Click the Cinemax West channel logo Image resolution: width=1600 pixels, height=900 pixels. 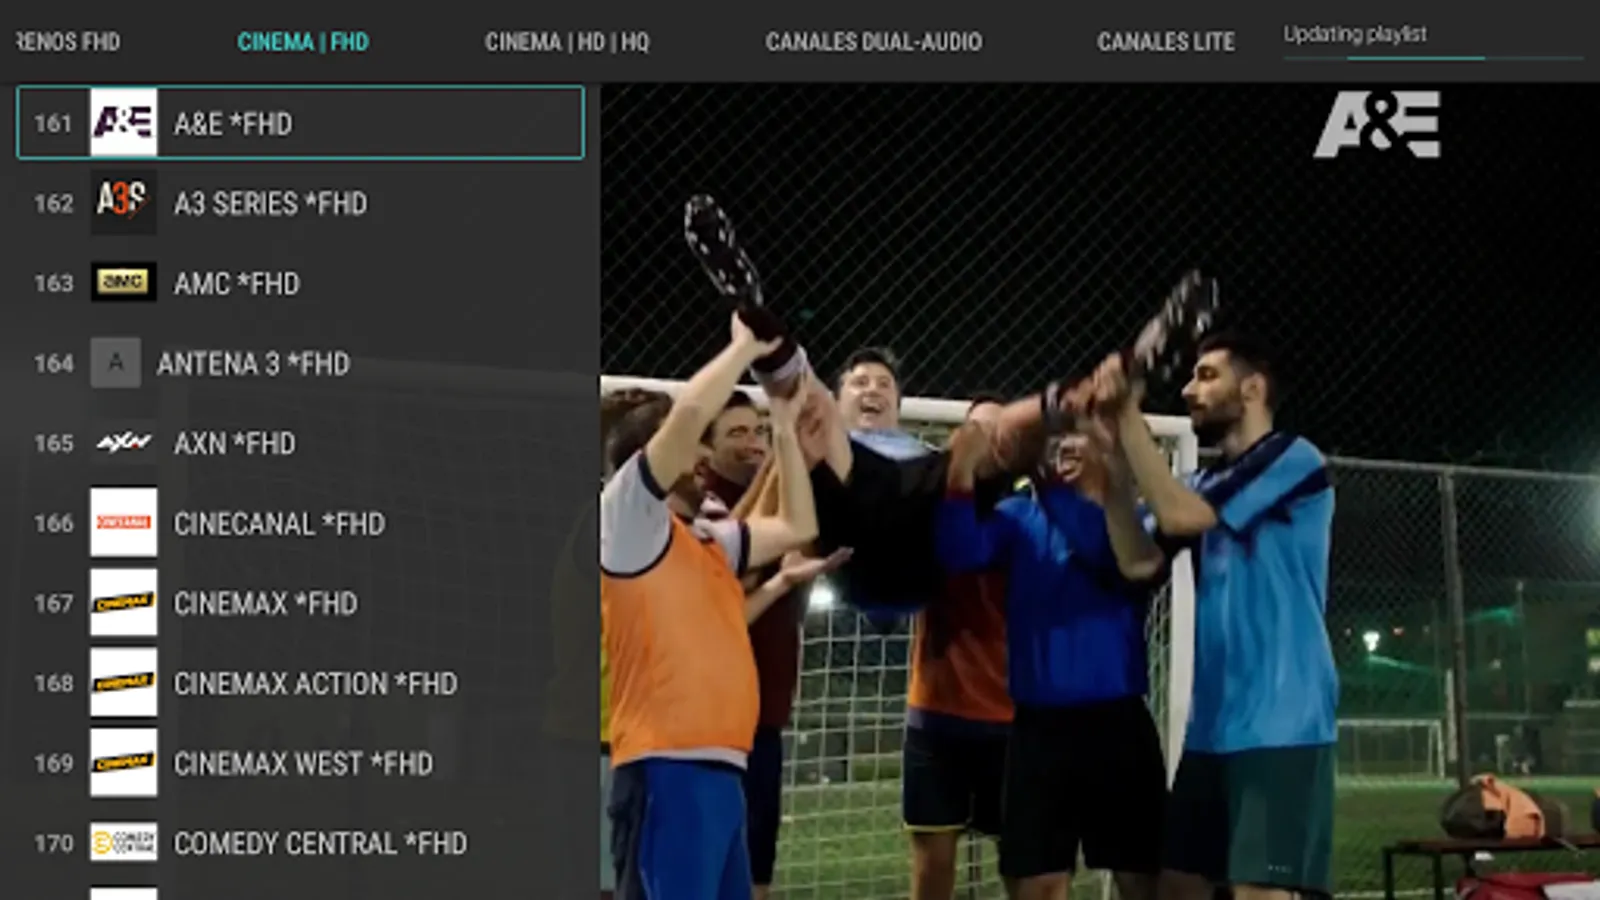pyautogui.click(x=123, y=762)
